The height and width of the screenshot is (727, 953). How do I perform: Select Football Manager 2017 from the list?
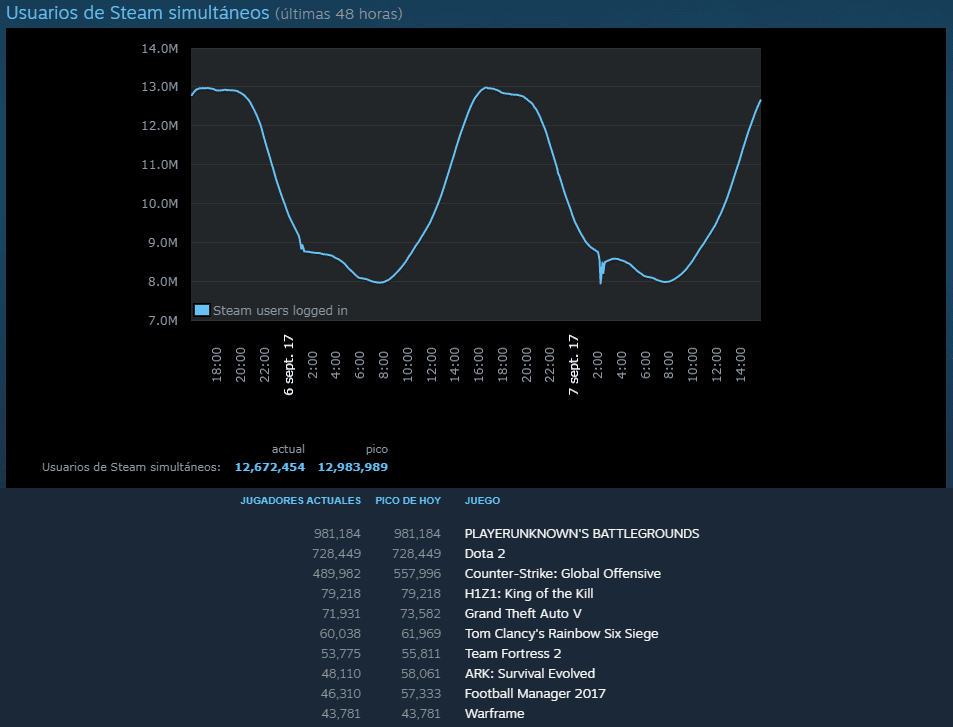tap(535, 694)
